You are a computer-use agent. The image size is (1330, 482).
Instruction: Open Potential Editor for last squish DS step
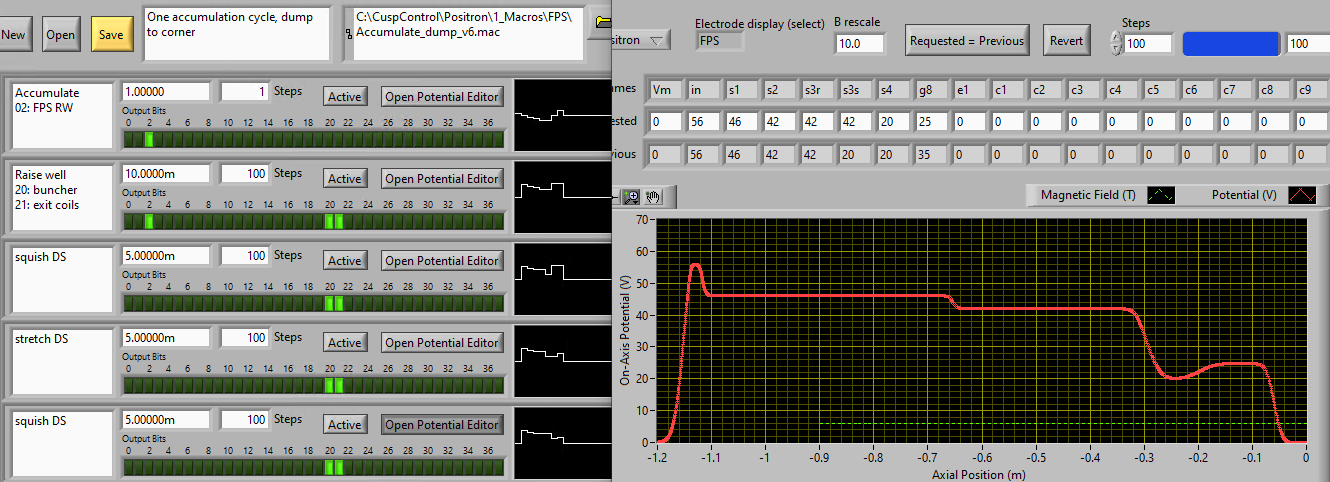442,425
